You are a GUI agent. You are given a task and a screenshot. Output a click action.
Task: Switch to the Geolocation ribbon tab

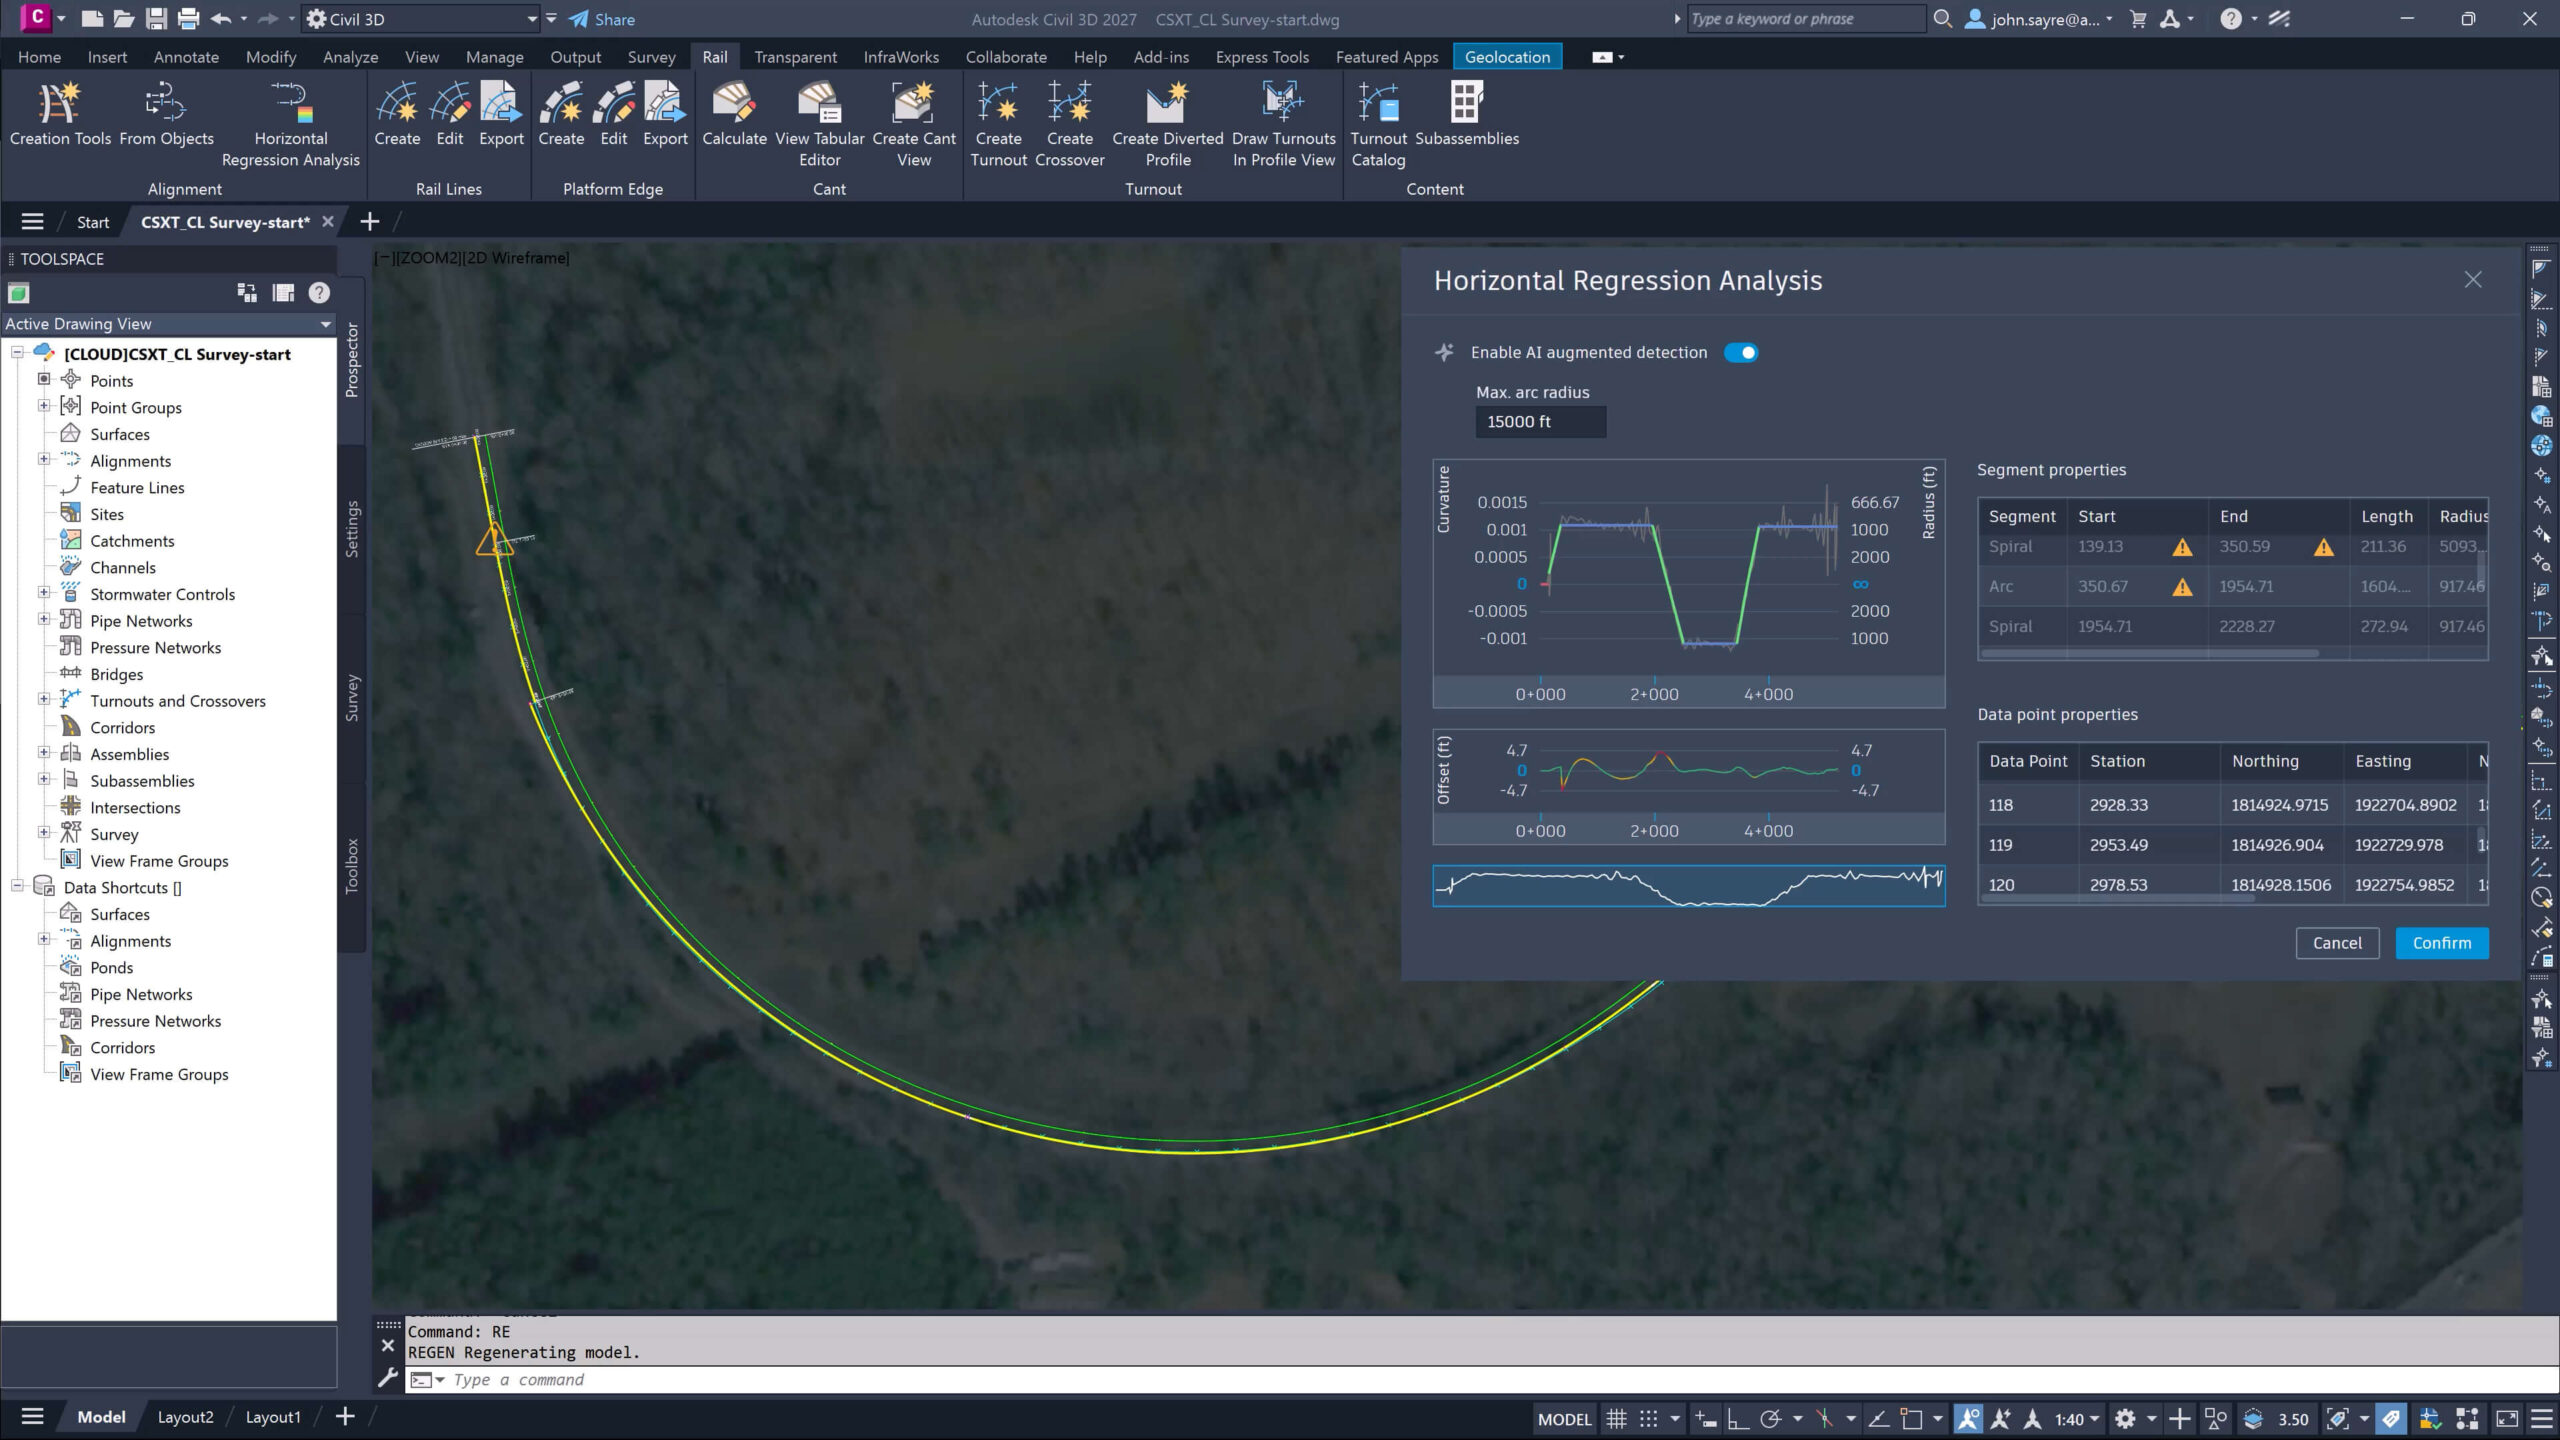(x=1507, y=57)
